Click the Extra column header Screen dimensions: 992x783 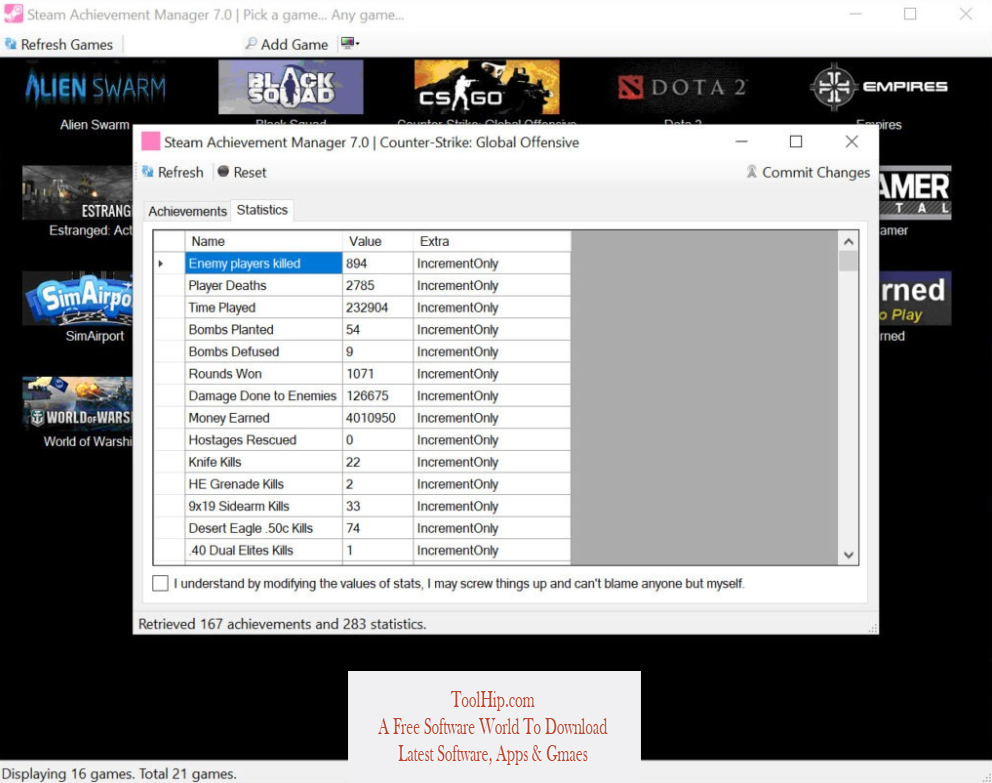click(492, 241)
